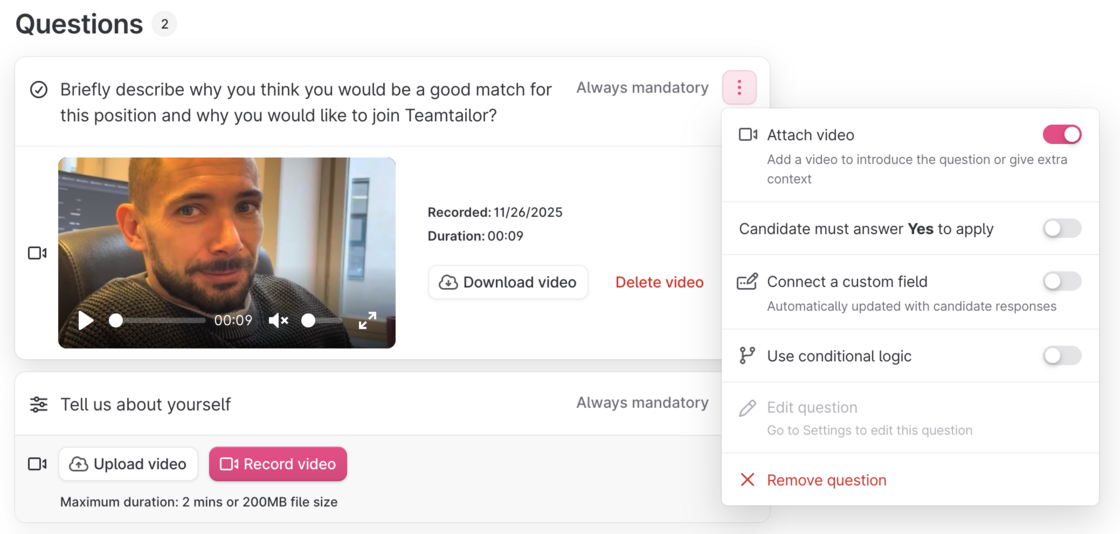Screen dimensions: 1120x534
Task: Turn on Connect a custom field toggle
Action: 1061,282
